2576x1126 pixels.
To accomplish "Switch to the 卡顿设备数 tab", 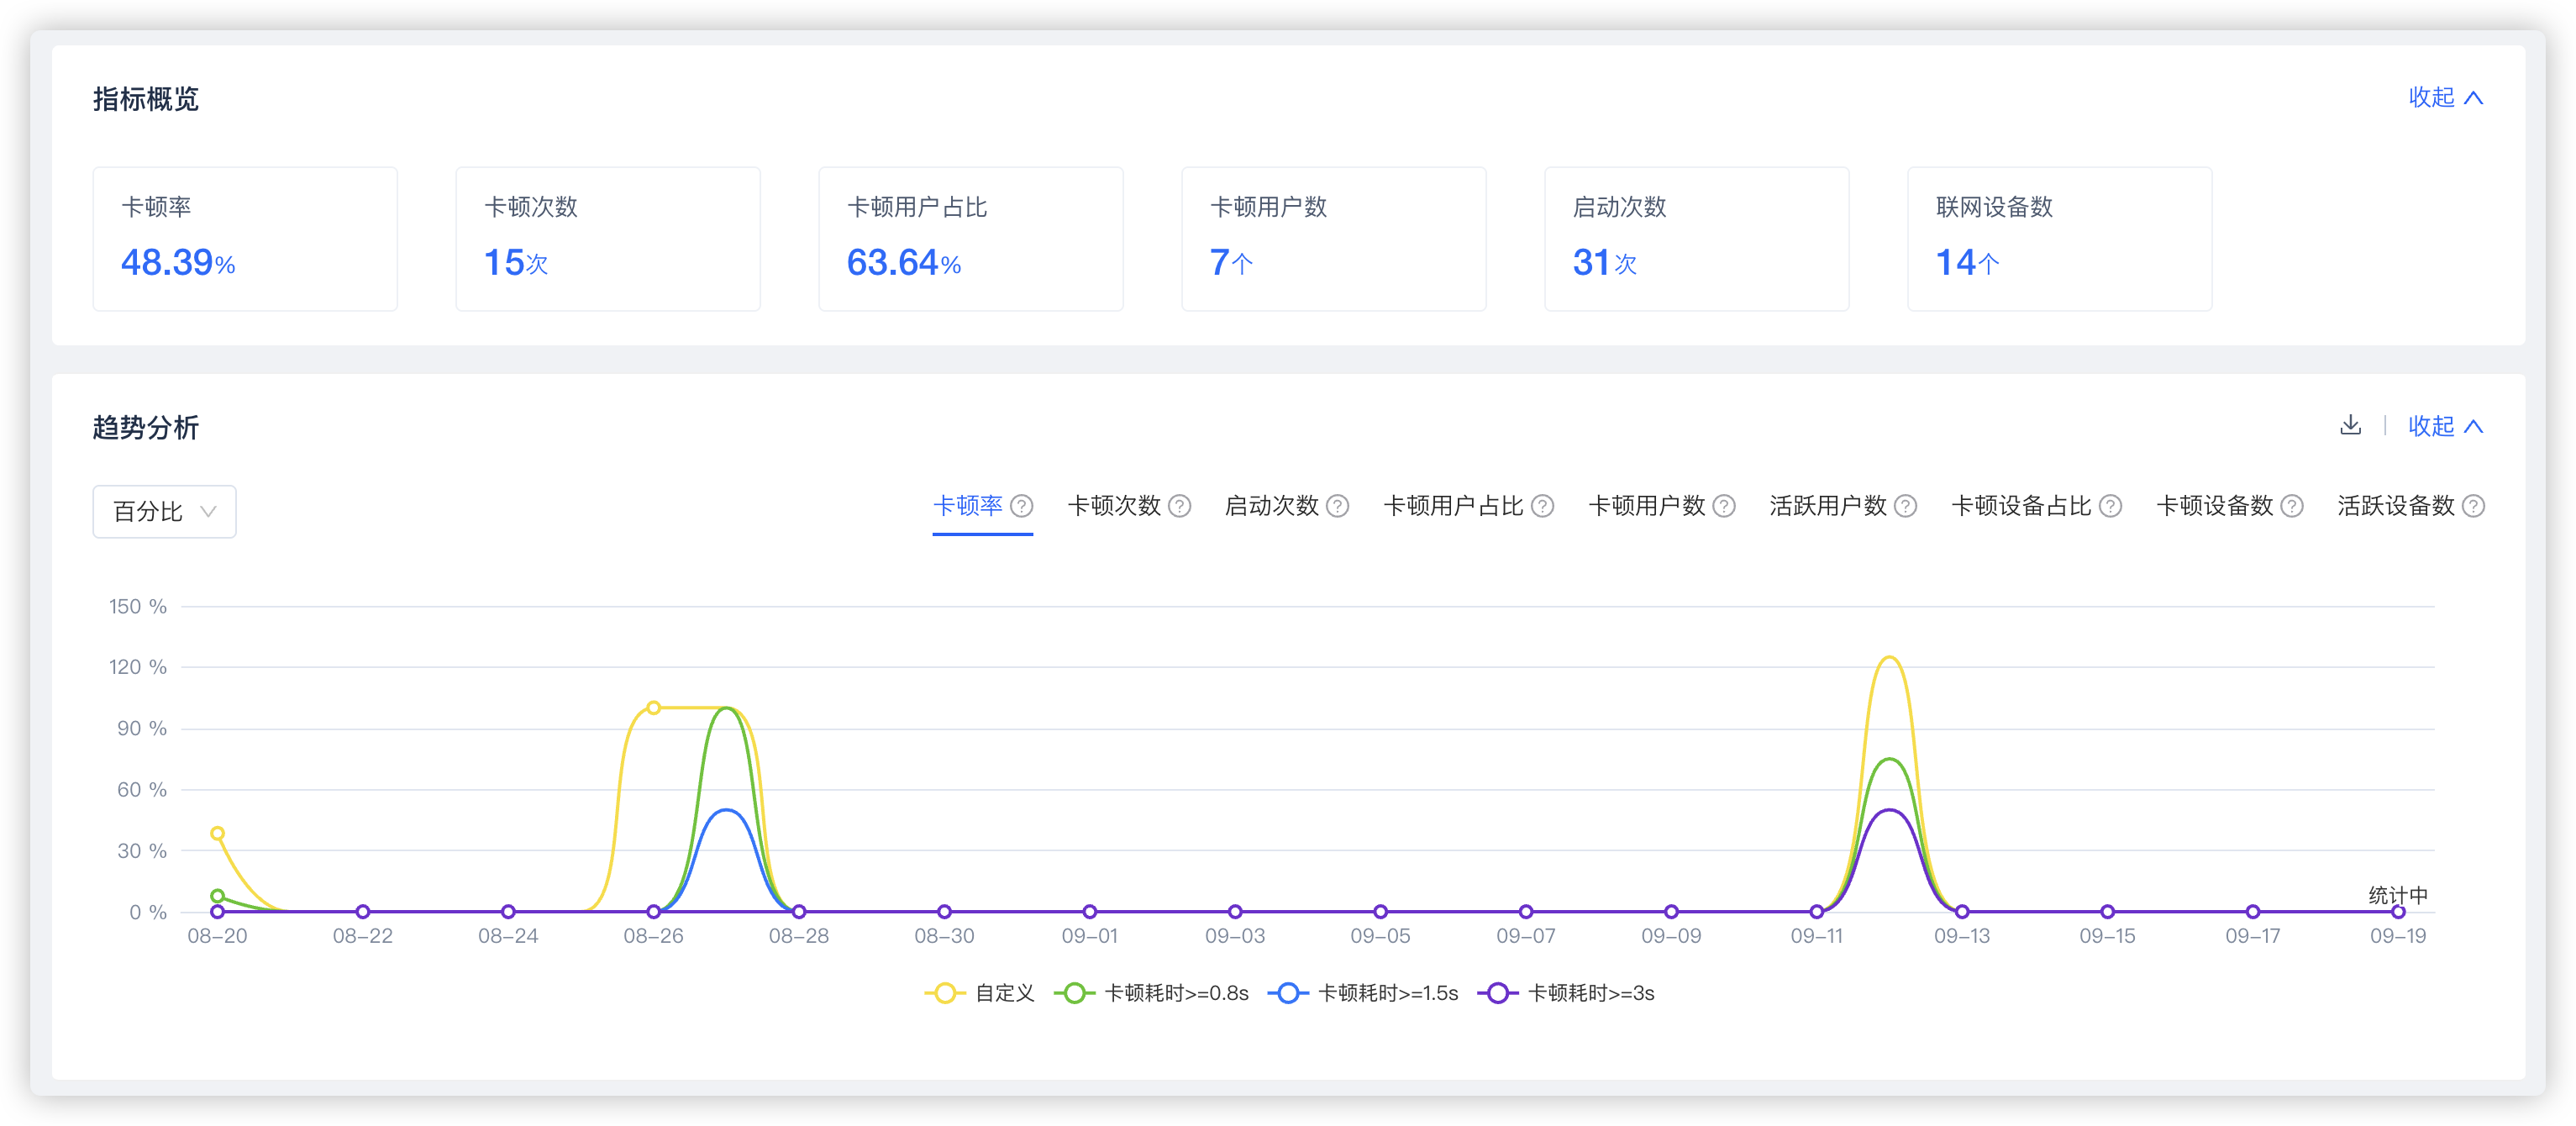I will 2214,506.
